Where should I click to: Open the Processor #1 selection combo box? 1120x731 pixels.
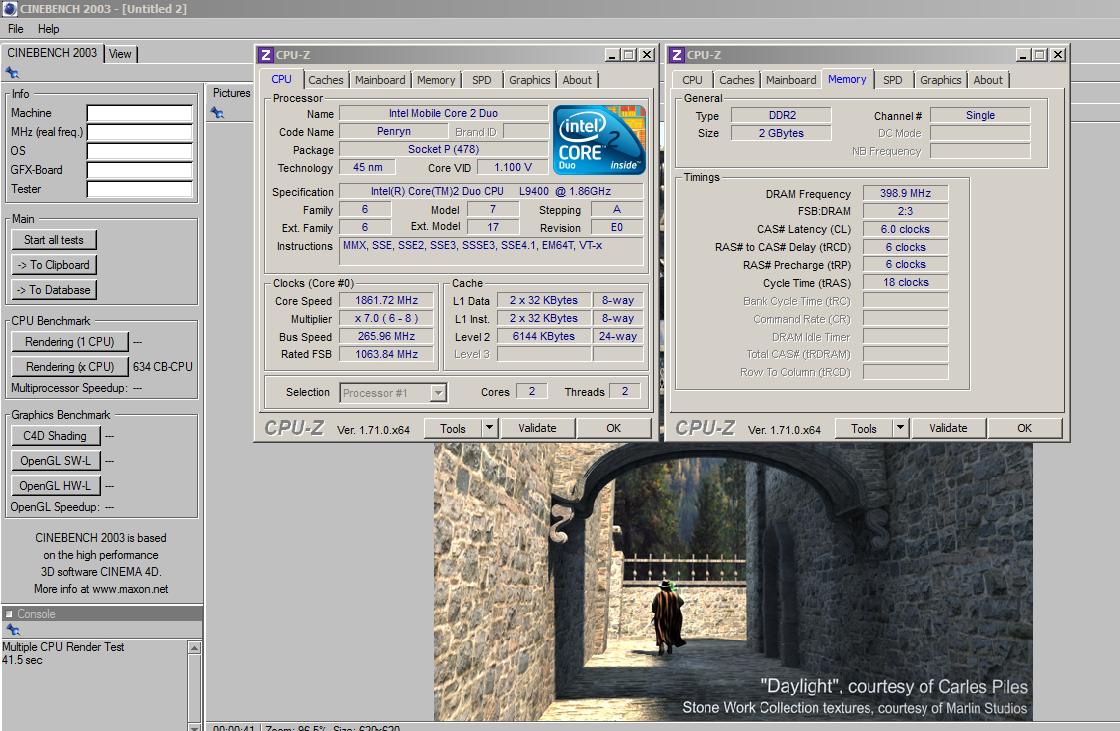[x=393, y=392]
